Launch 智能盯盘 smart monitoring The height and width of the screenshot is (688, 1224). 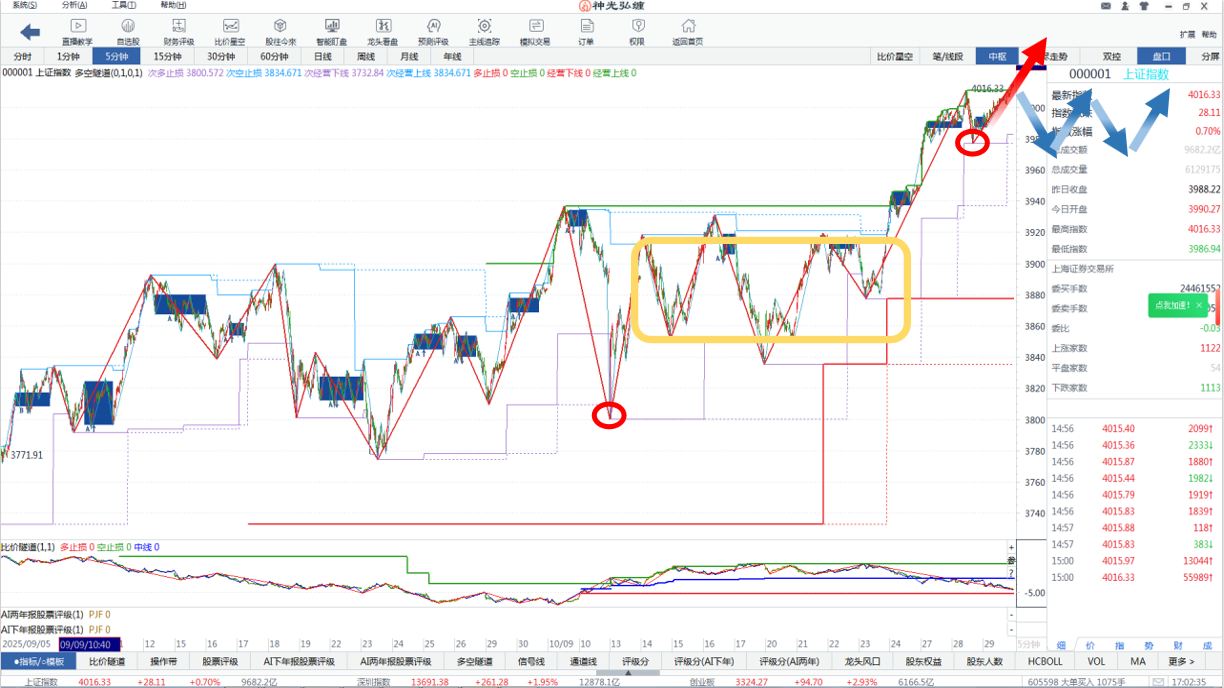point(331,32)
